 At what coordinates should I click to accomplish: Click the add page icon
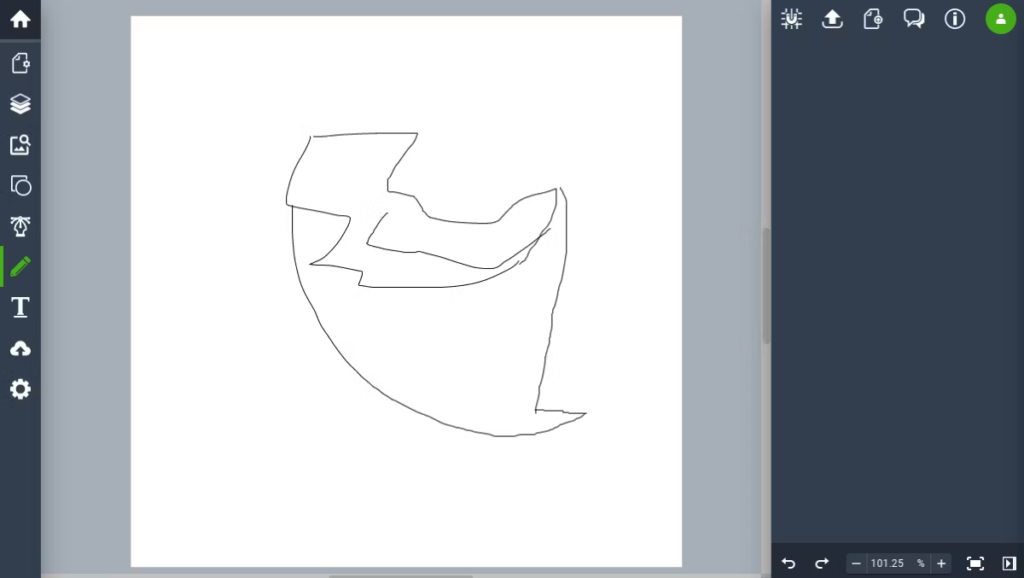[x=873, y=19]
